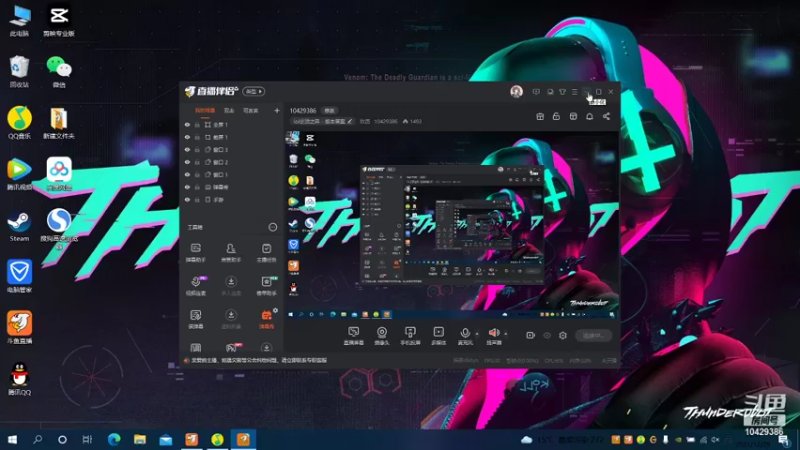The image size is (800, 450).
Task: Add a new scene with plus button
Action: tap(277, 111)
